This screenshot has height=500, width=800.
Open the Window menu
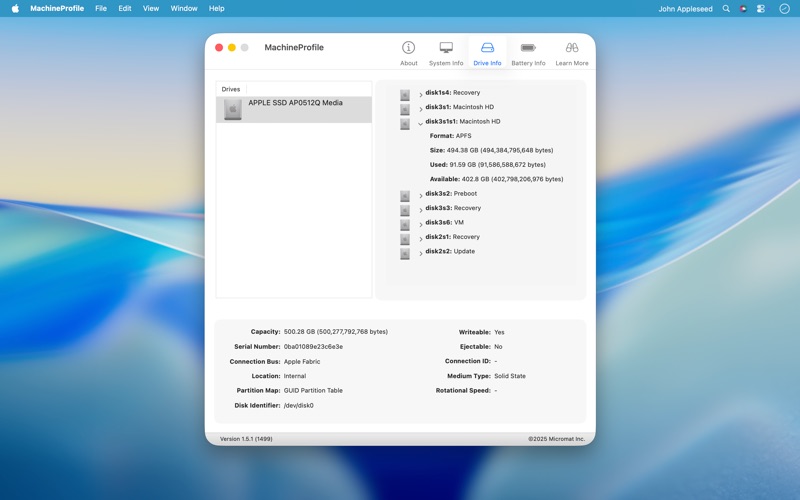click(x=184, y=9)
